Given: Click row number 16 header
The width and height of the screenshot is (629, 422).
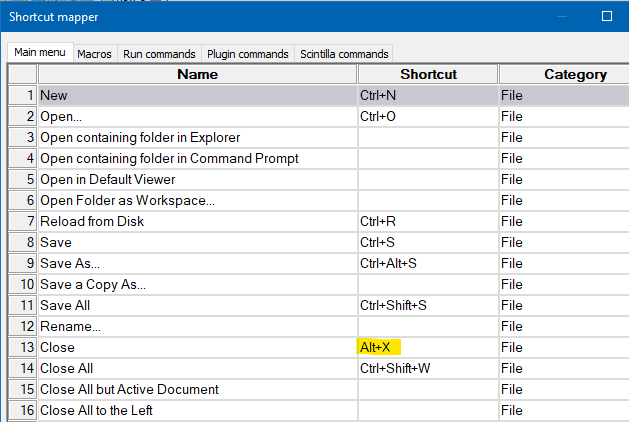Looking at the screenshot, I should pos(23,410).
